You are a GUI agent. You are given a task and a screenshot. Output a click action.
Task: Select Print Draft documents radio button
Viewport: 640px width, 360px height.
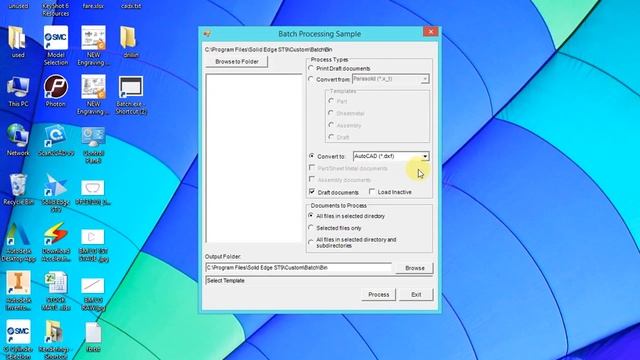pyautogui.click(x=311, y=68)
